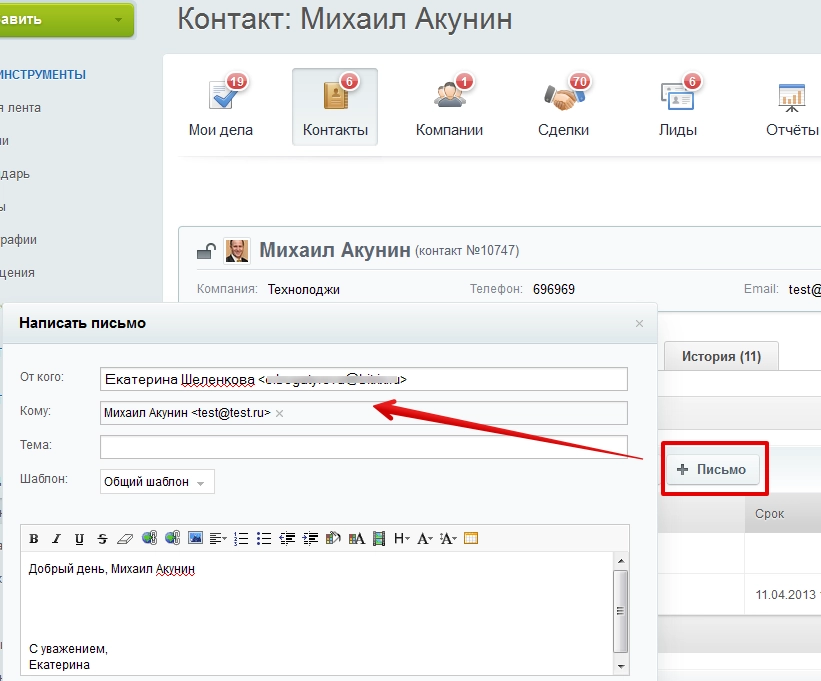Toggle the numbered list formatting
Screen dimensions: 821x681
pos(243,538)
